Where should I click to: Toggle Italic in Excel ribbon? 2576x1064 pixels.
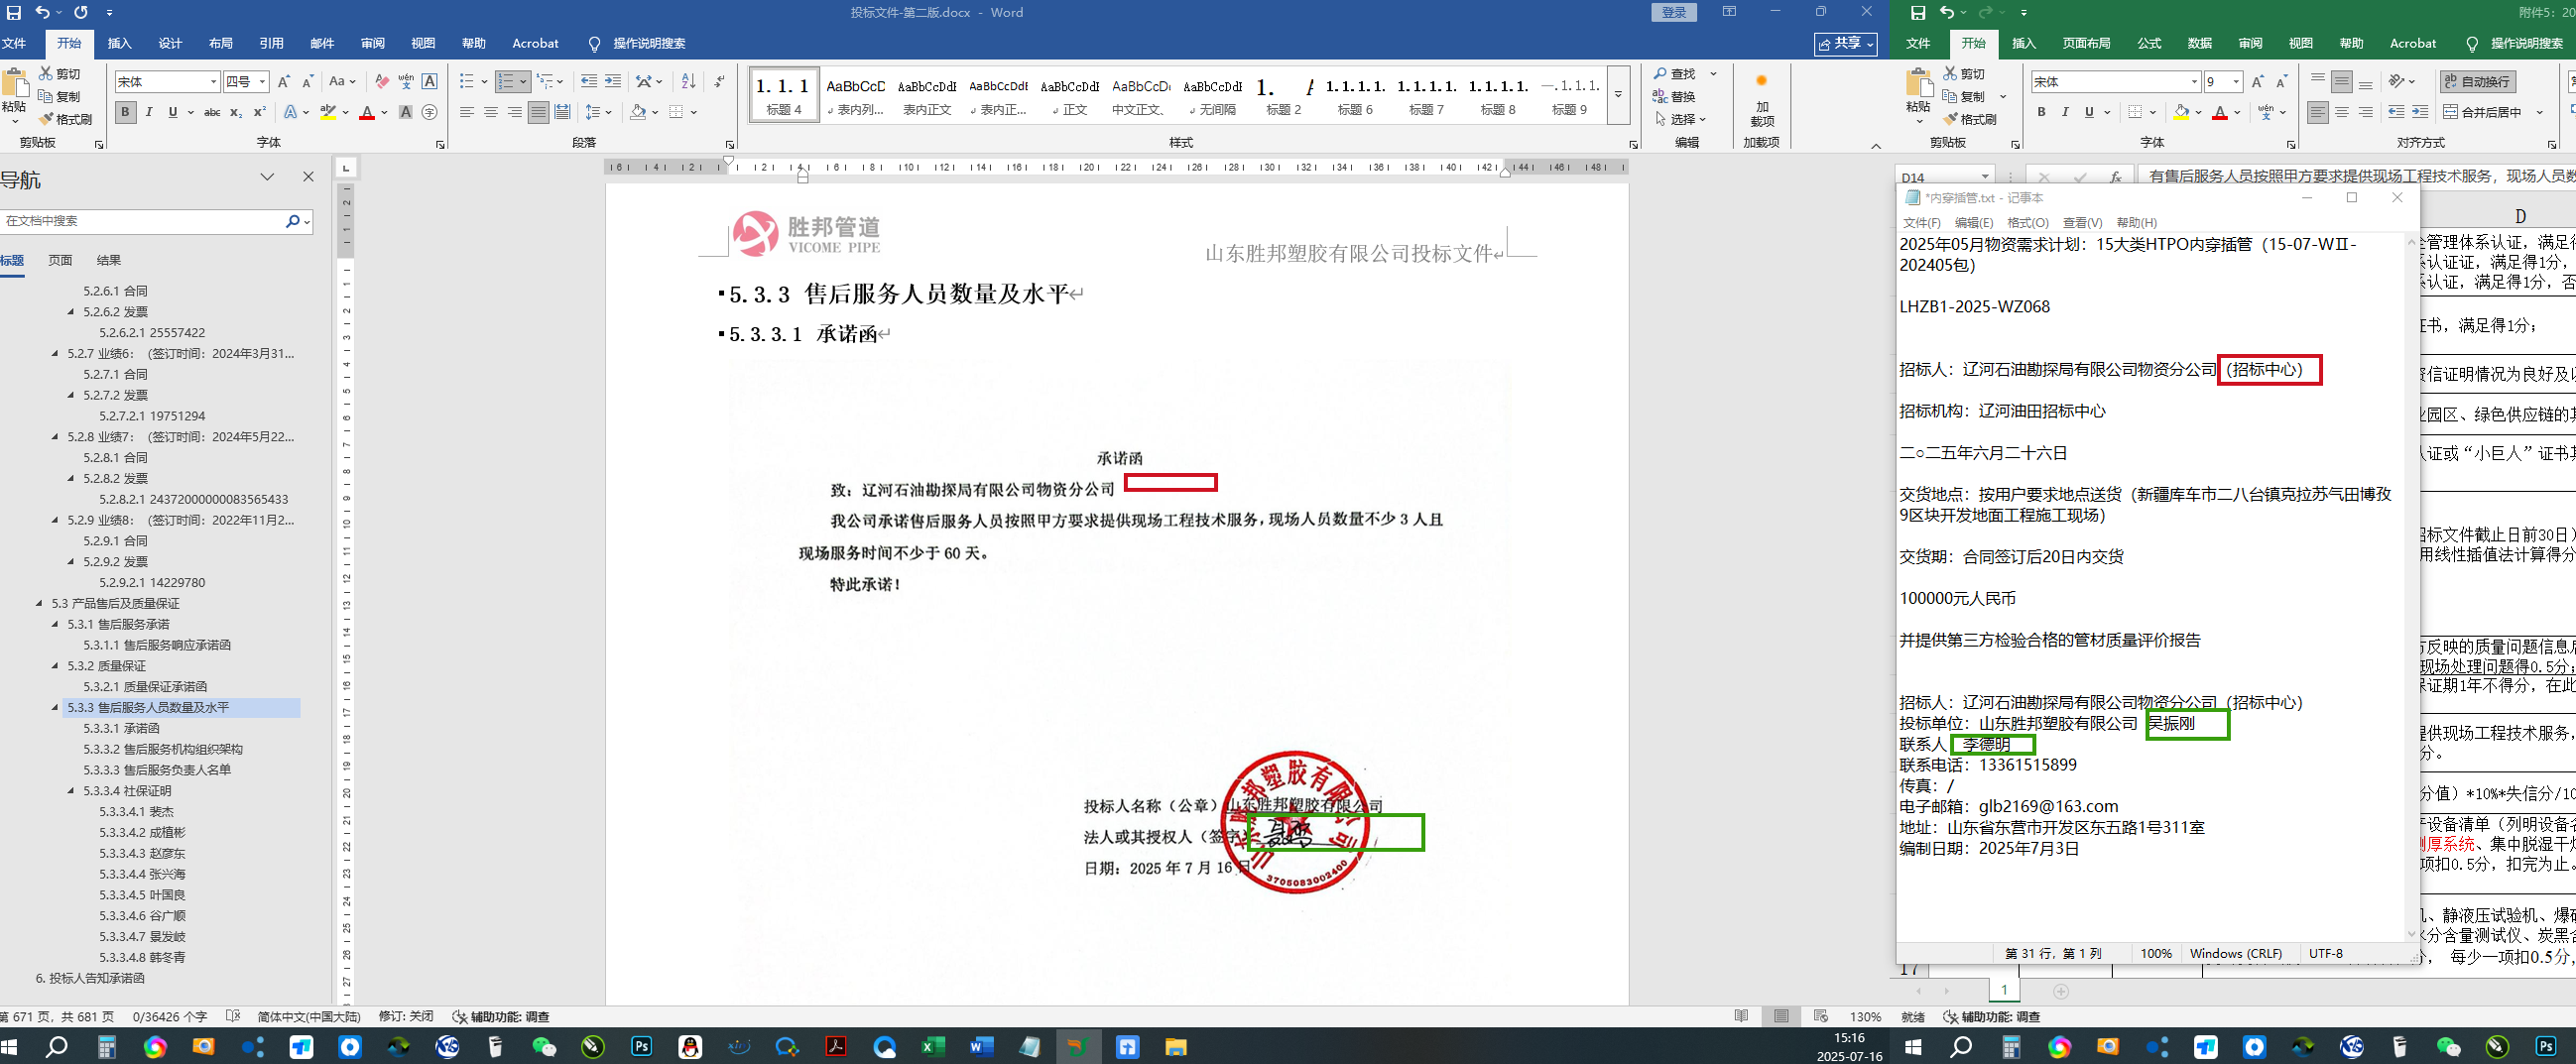pos(2065,112)
